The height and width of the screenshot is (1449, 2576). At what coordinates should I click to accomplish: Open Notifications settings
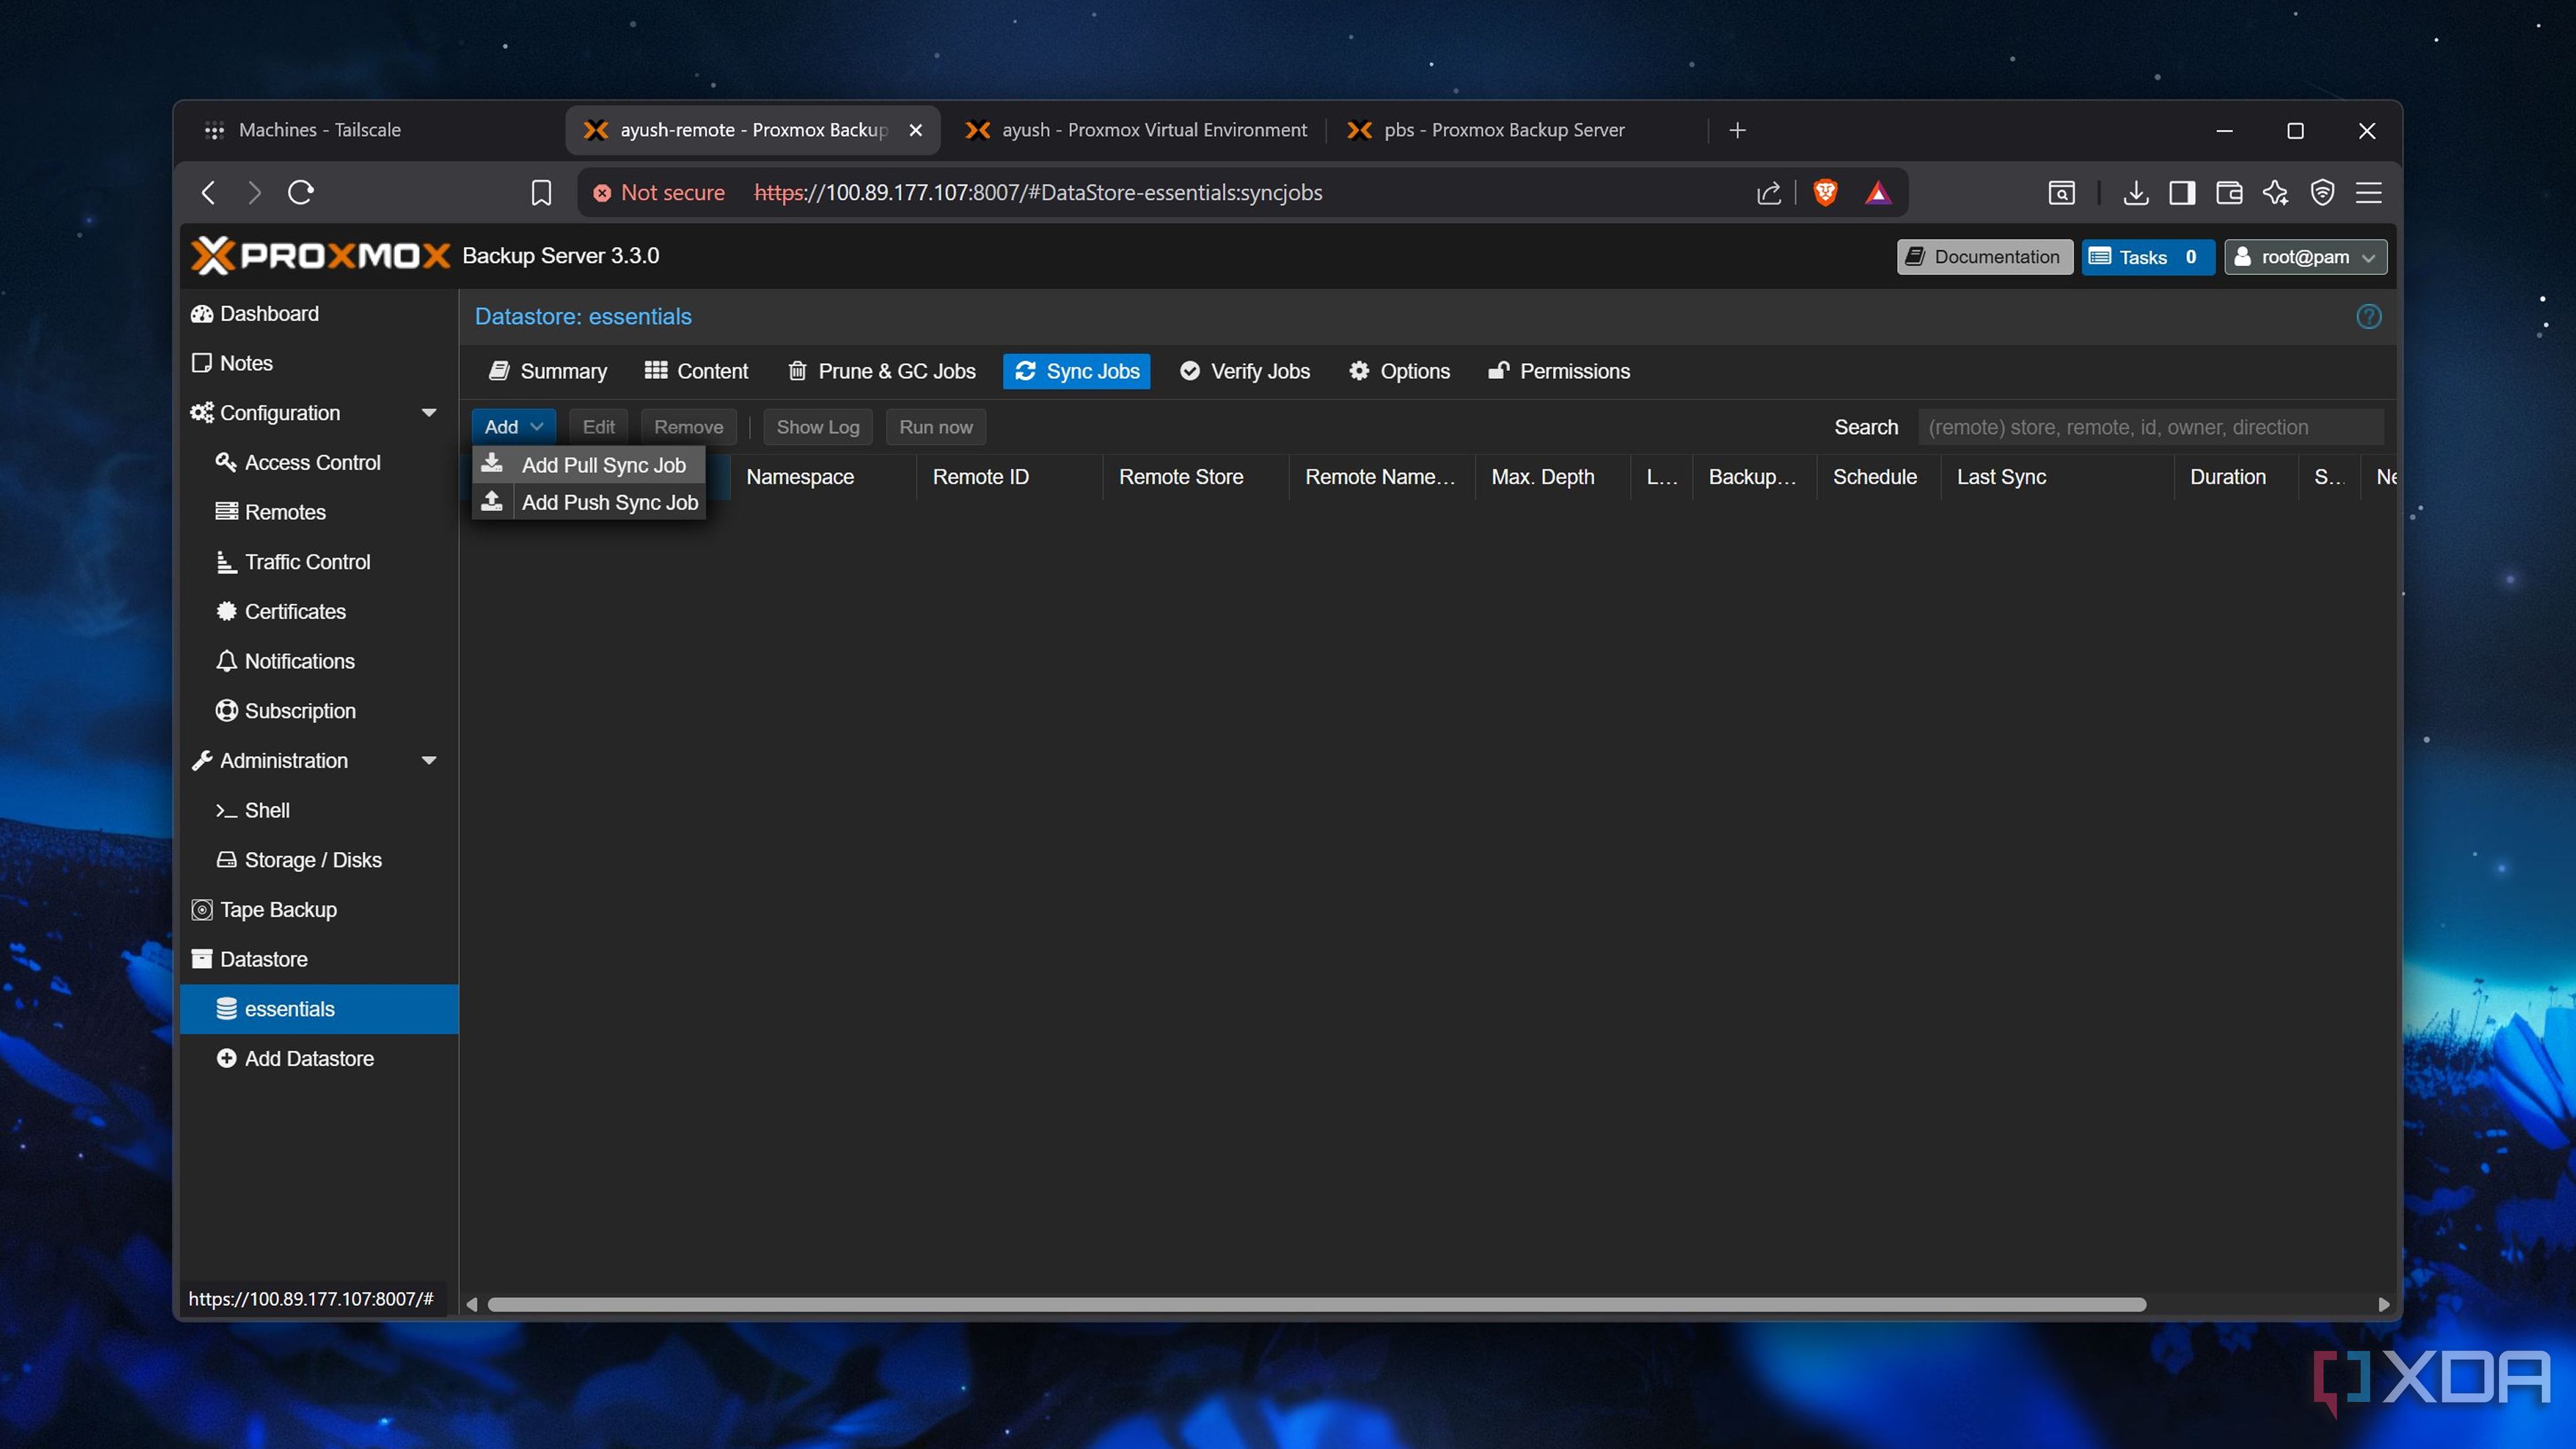[319, 661]
